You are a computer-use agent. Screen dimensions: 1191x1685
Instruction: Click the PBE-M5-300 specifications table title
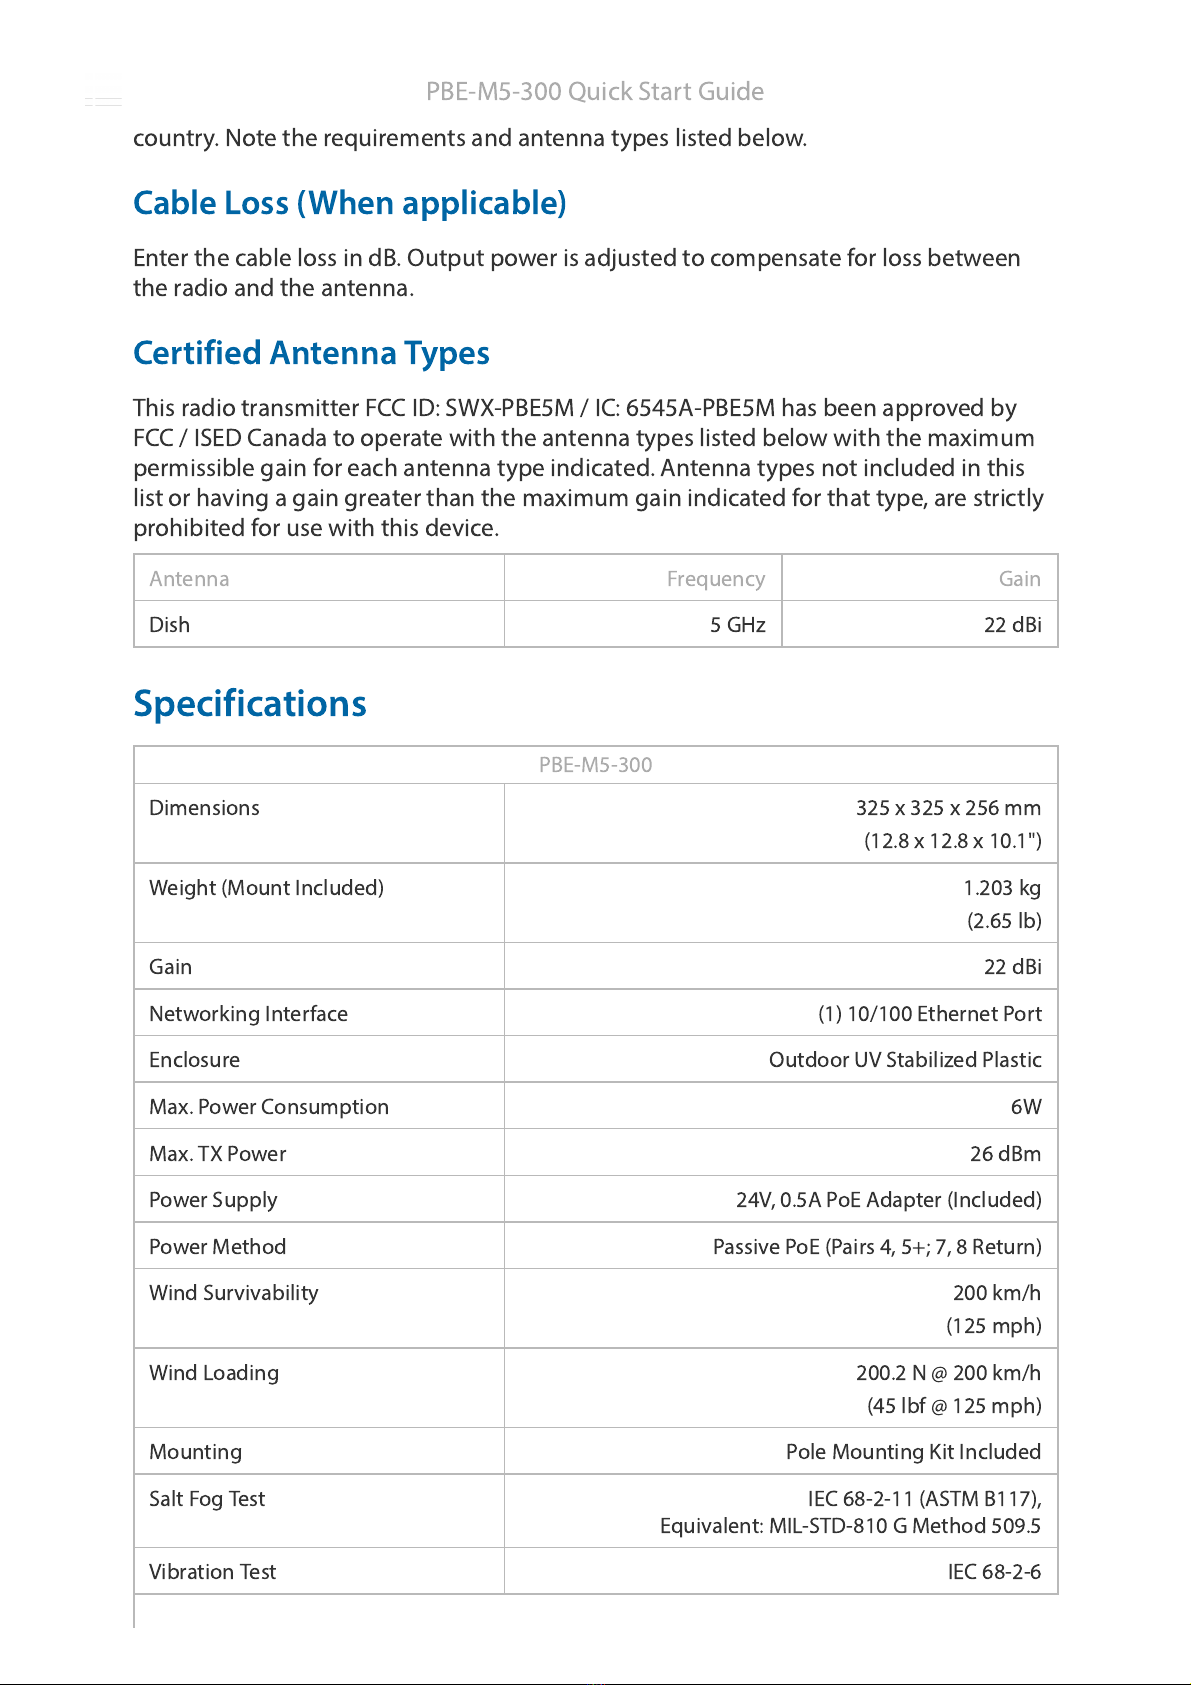(x=595, y=765)
